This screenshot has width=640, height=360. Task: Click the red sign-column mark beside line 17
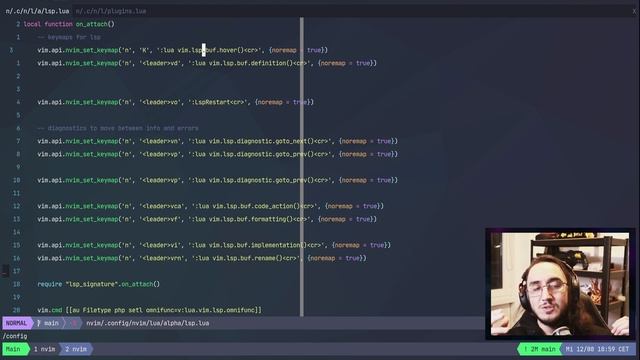tap(5, 271)
